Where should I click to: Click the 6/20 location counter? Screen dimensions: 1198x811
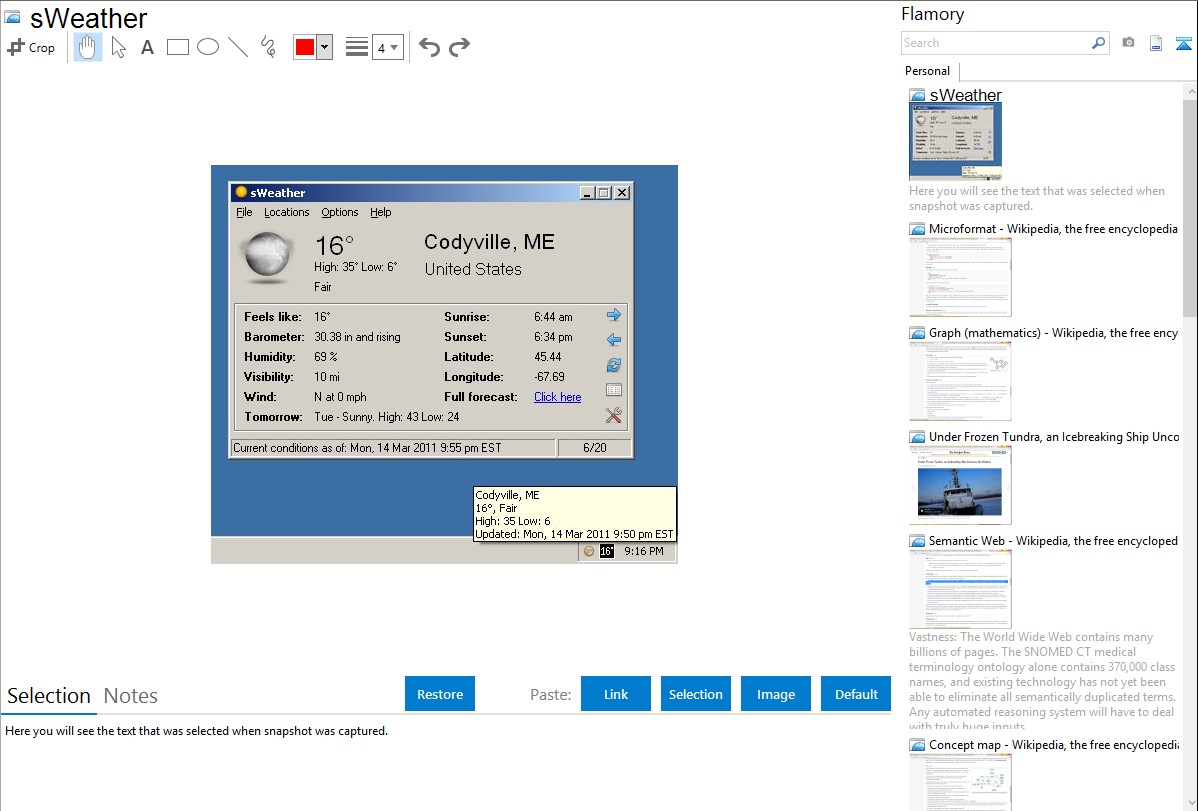pos(594,448)
